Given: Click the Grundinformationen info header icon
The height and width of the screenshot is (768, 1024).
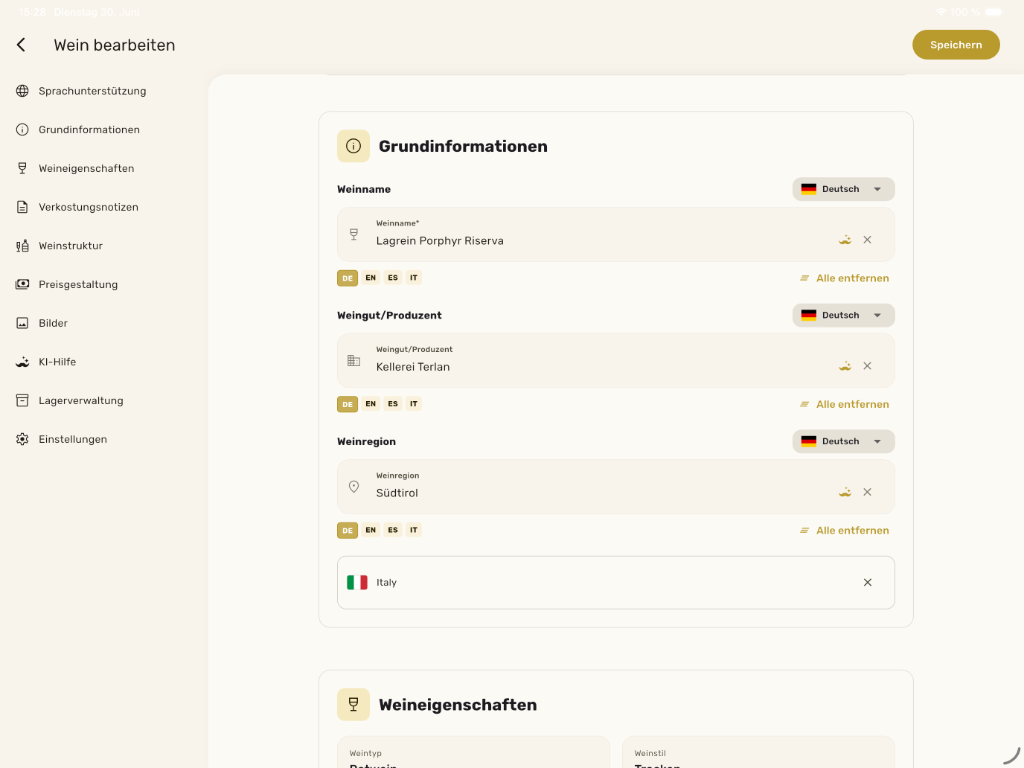Looking at the screenshot, I should pos(353,146).
